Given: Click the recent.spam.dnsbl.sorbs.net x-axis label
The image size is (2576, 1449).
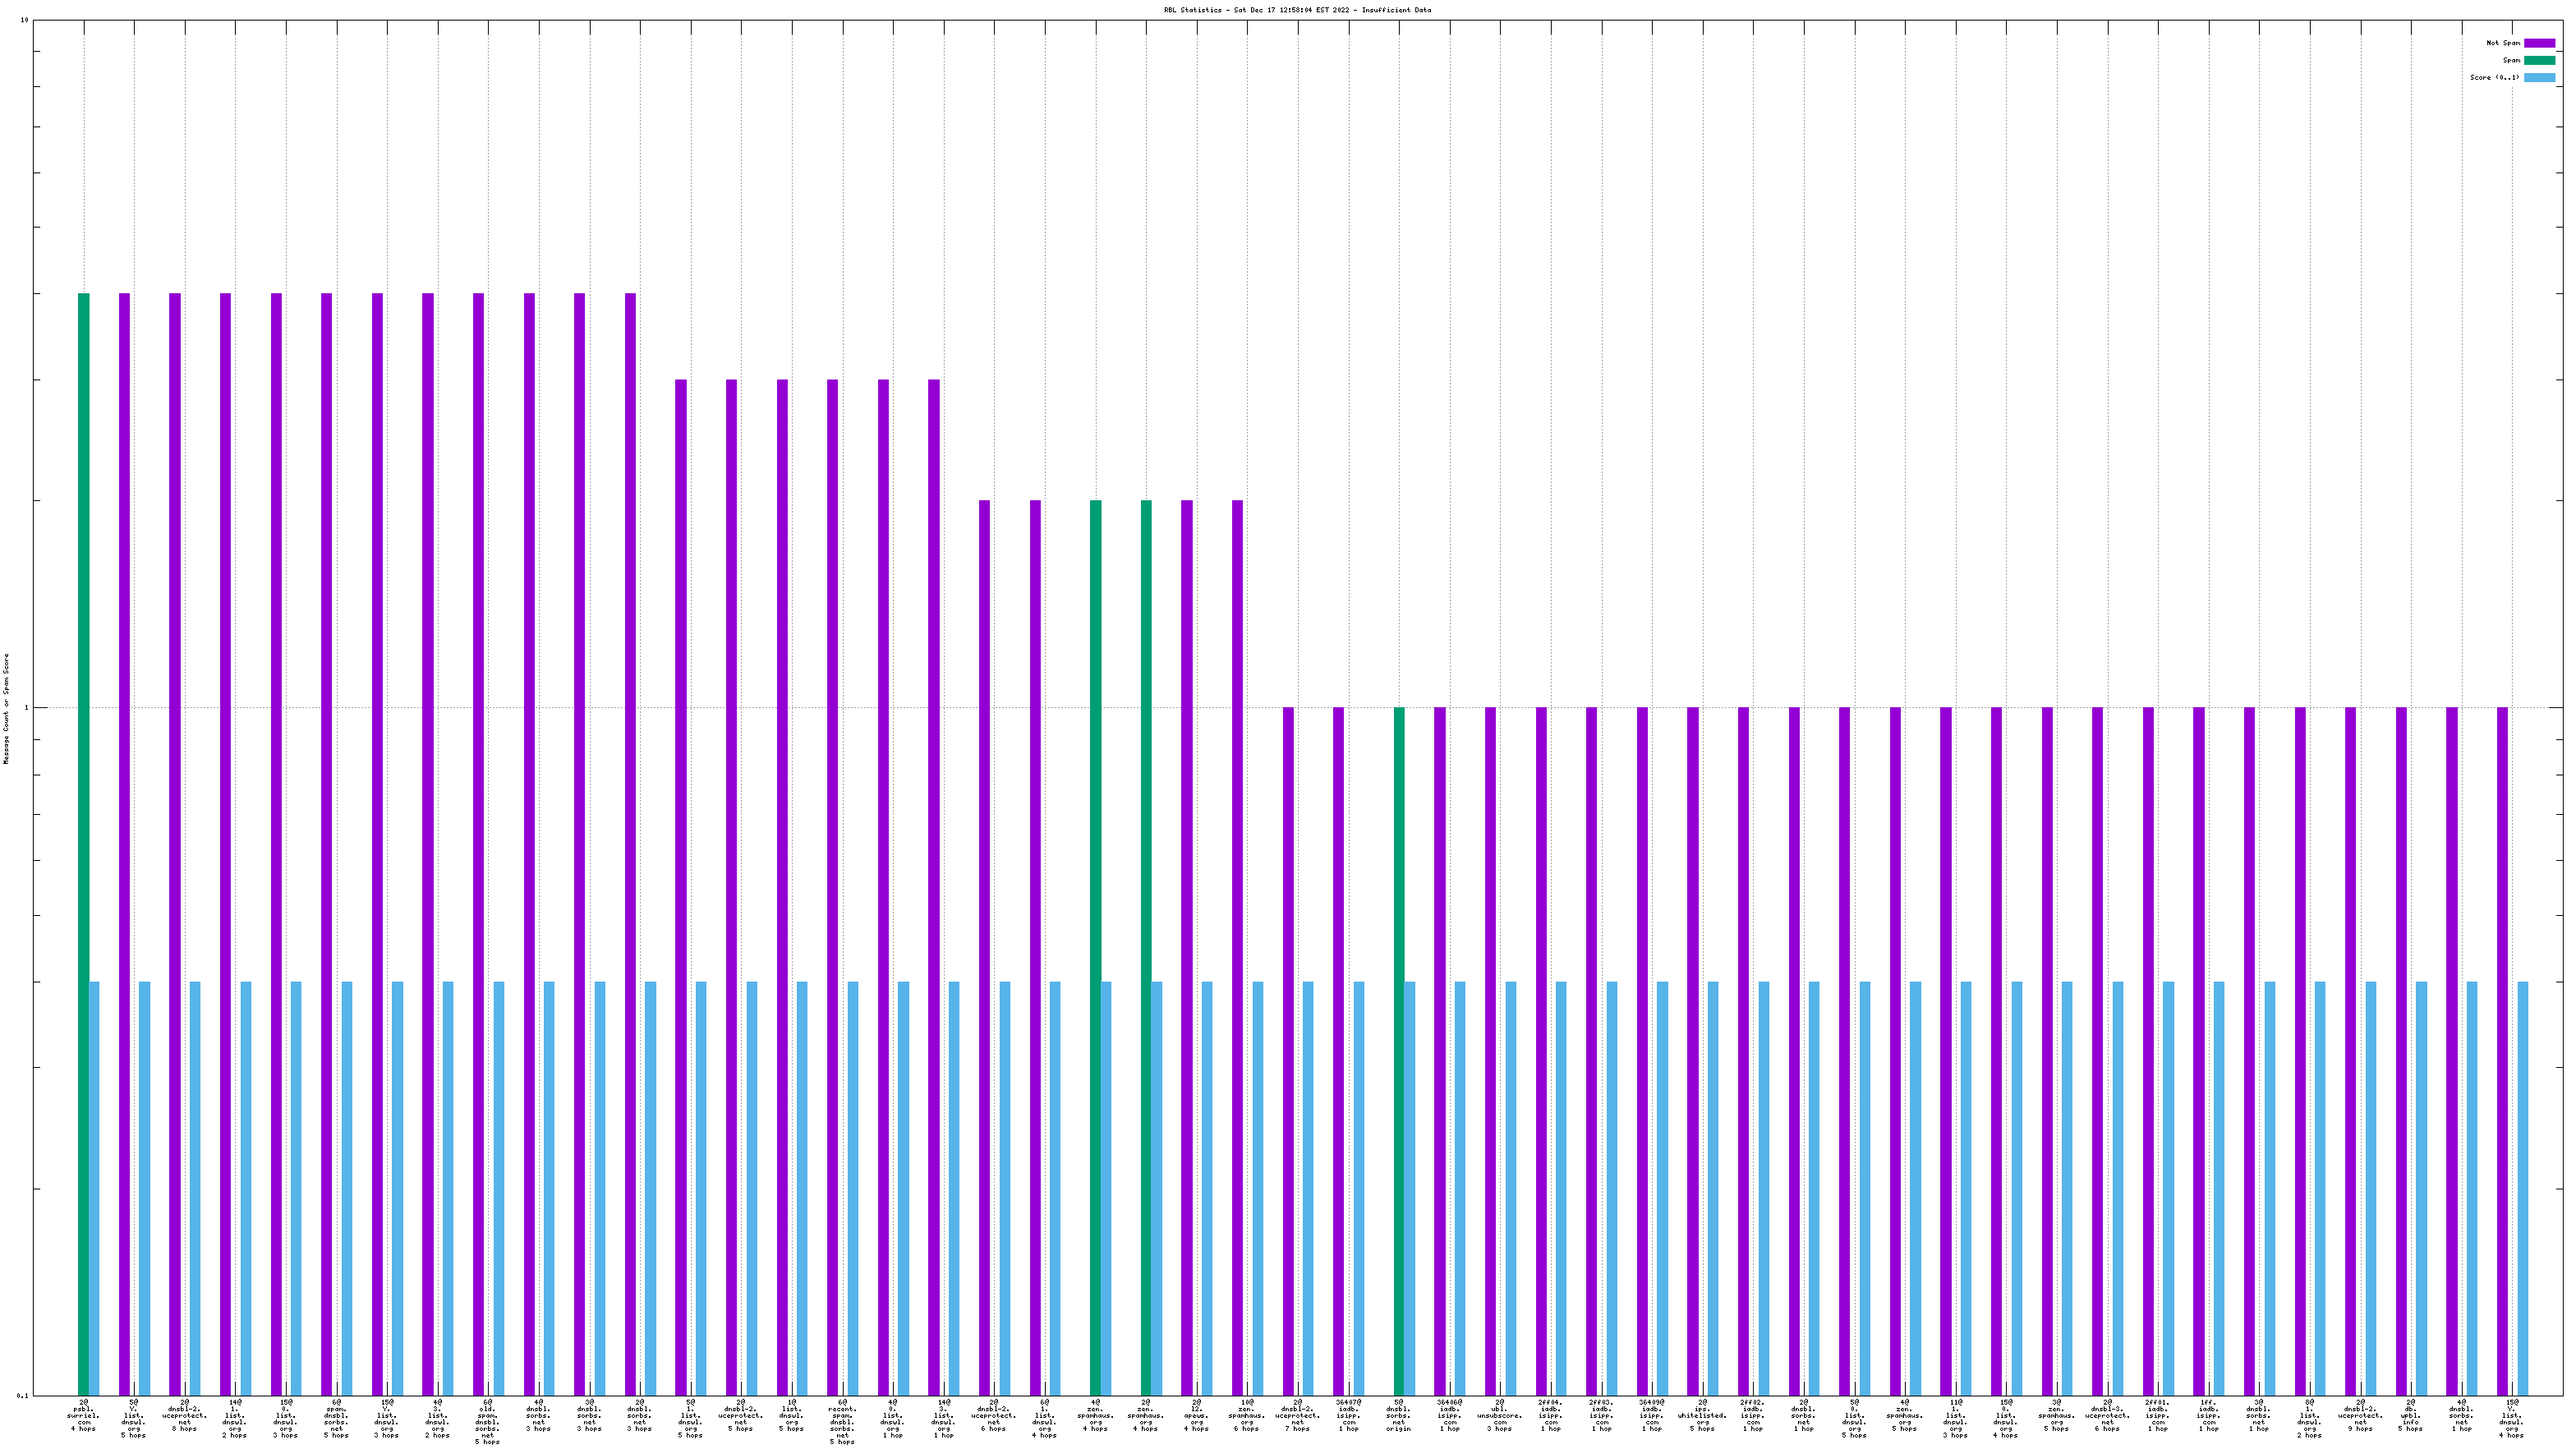Looking at the screenshot, I should [842, 1421].
